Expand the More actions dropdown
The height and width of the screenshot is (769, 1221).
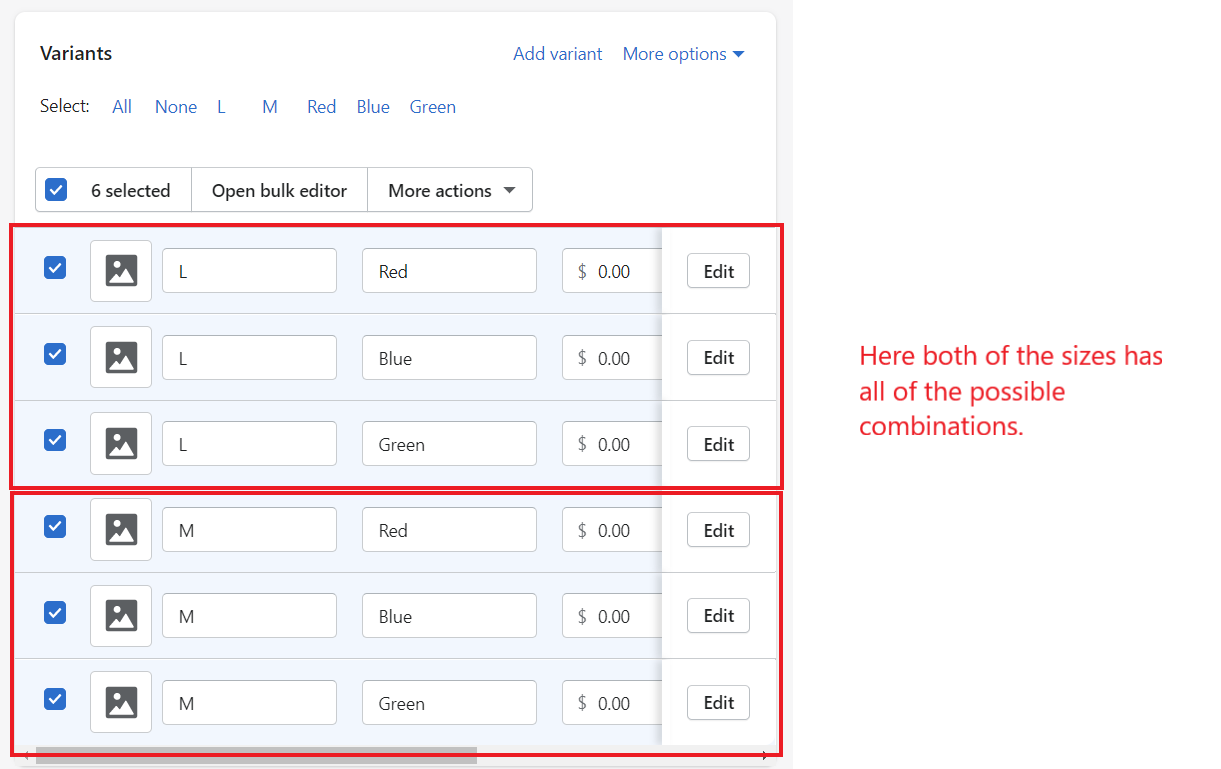[x=450, y=190]
